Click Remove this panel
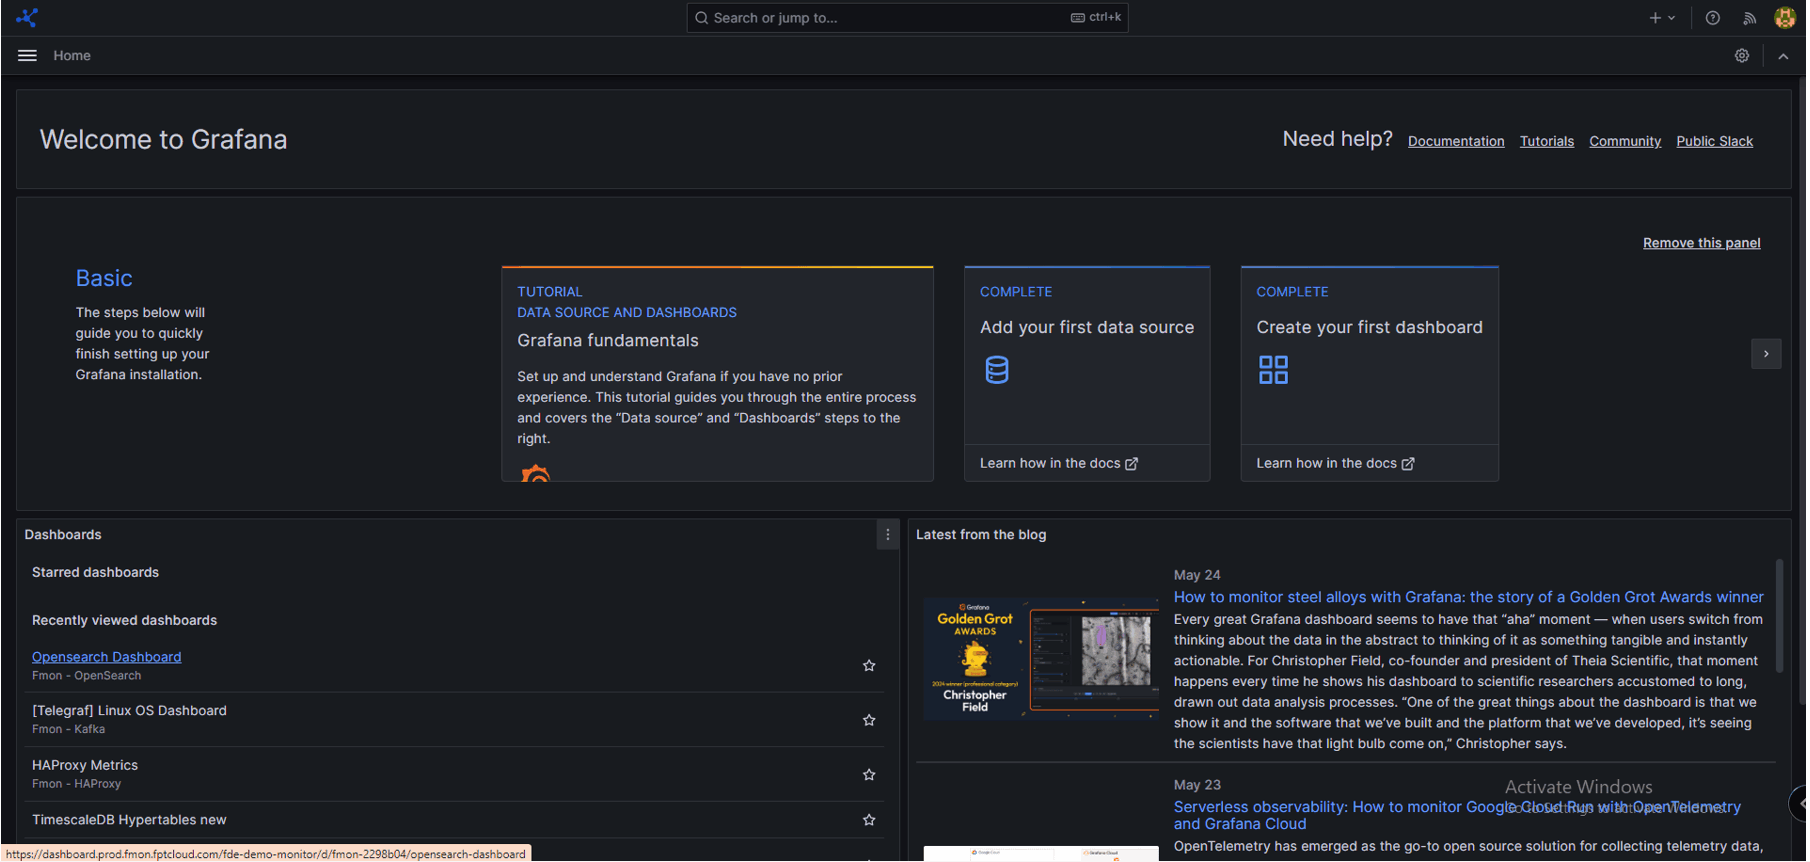 coord(1701,243)
